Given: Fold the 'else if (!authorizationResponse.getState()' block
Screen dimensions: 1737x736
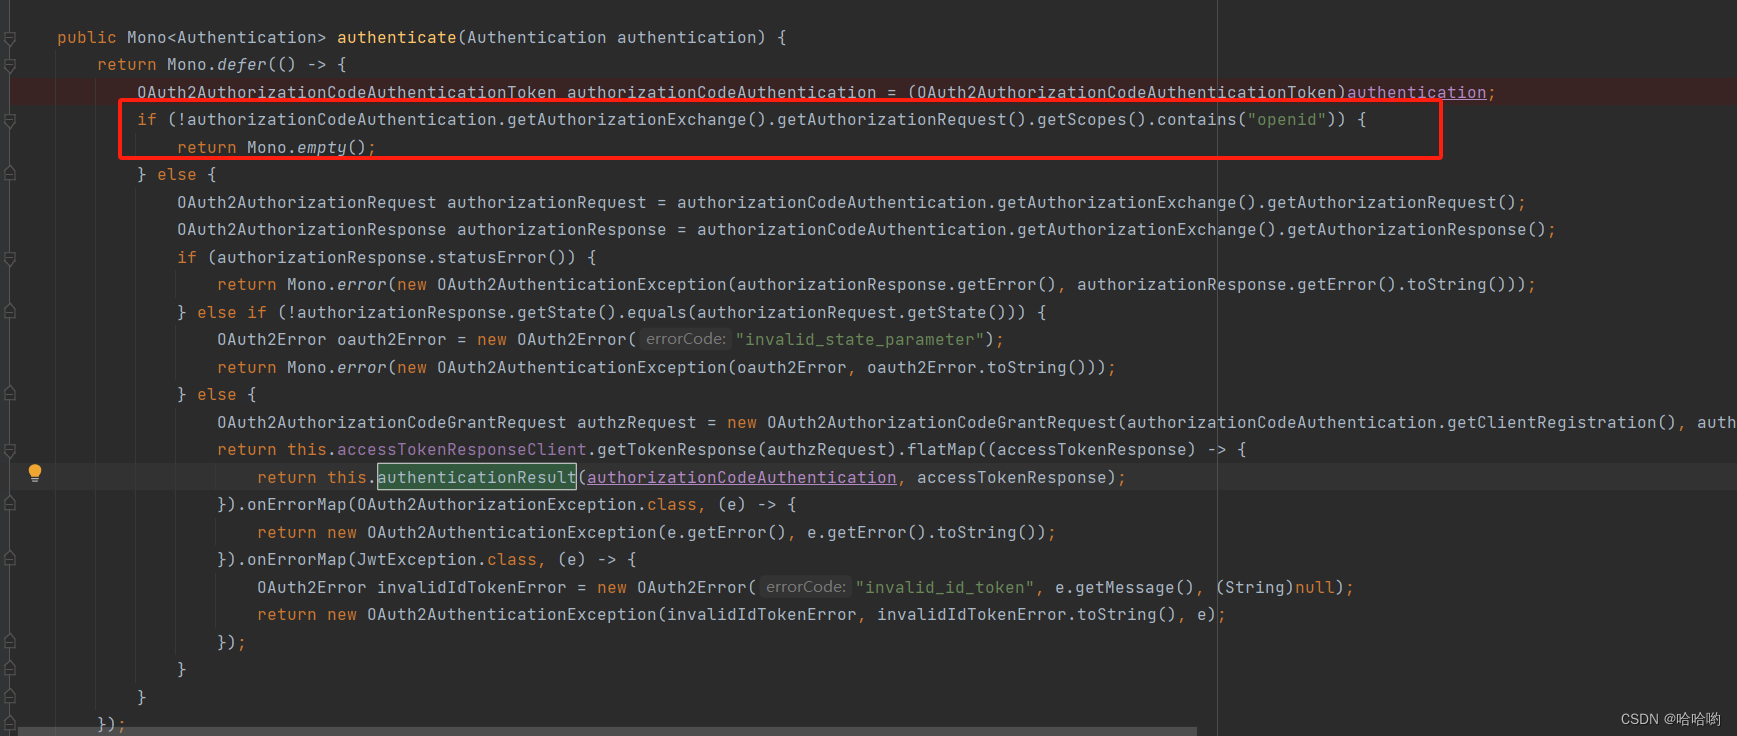Looking at the screenshot, I should (x=10, y=312).
